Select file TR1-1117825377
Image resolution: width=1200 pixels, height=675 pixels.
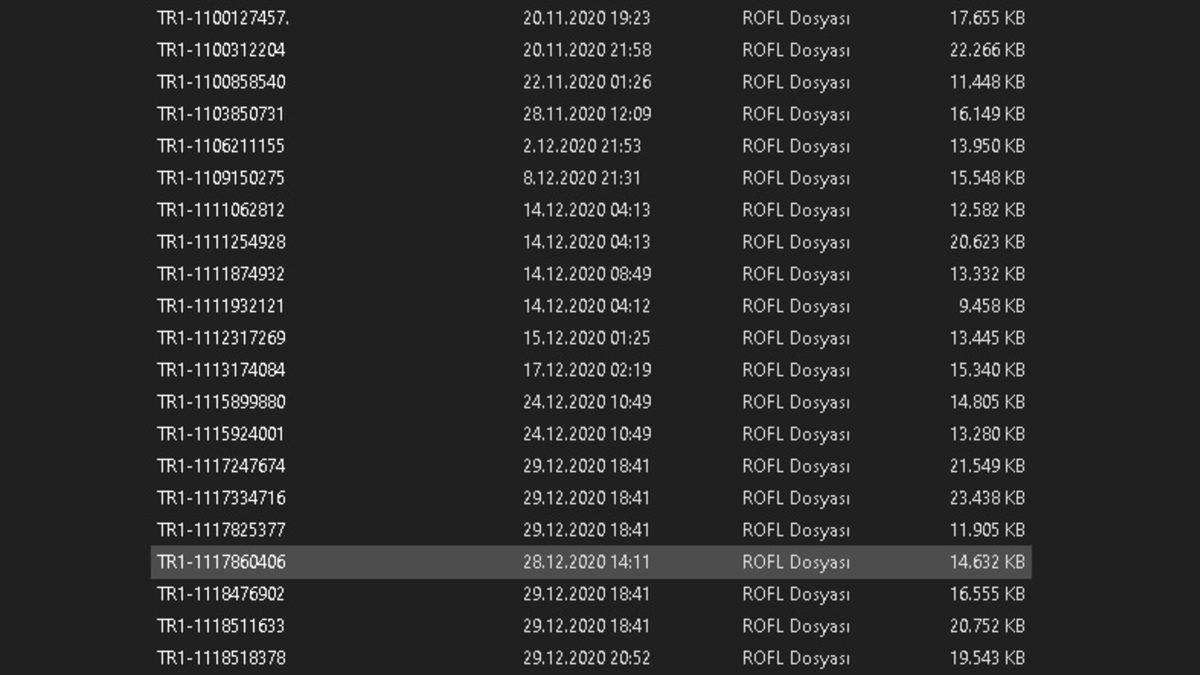point(590,530)
